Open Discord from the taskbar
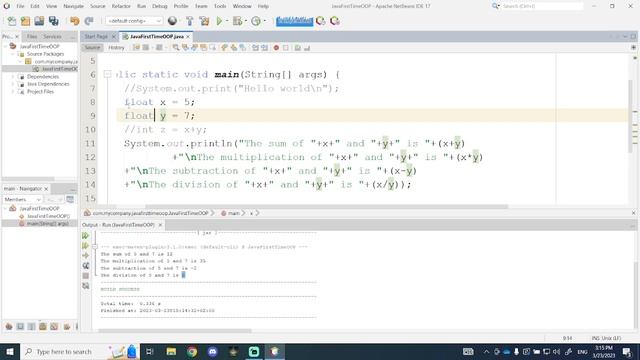This screenshot has width=640, height=360. pos(213,351)
